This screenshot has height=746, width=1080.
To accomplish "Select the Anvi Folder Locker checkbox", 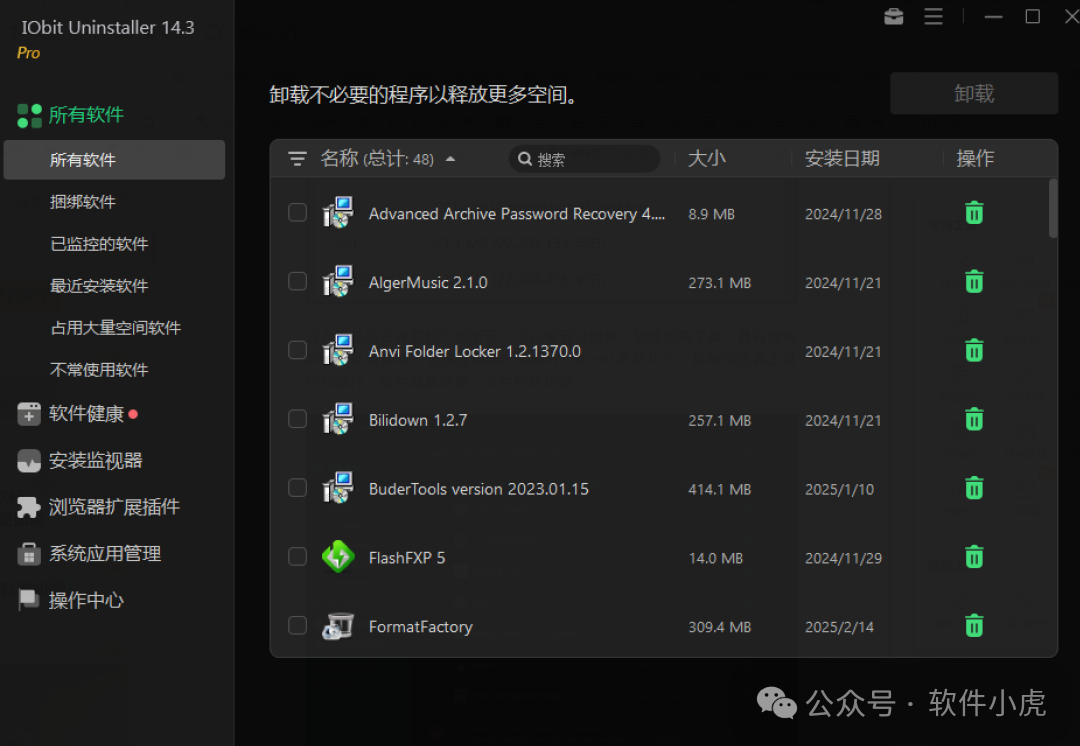I will click(x=298, y=350).
